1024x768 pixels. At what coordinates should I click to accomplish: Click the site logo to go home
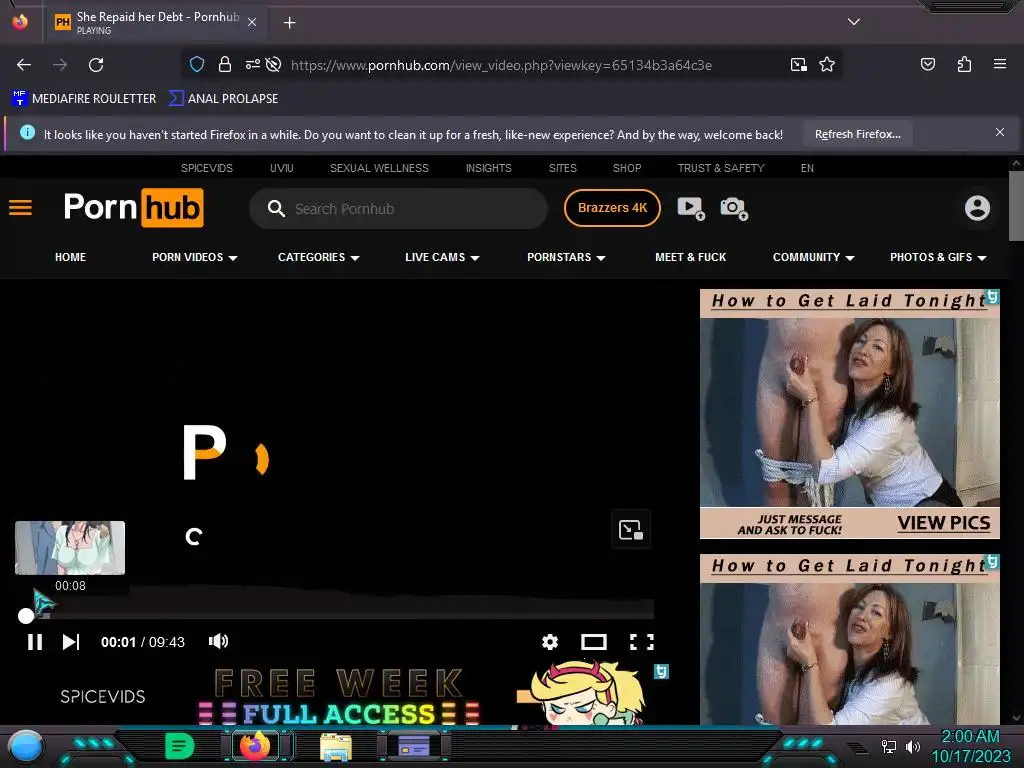click(133, 208)
